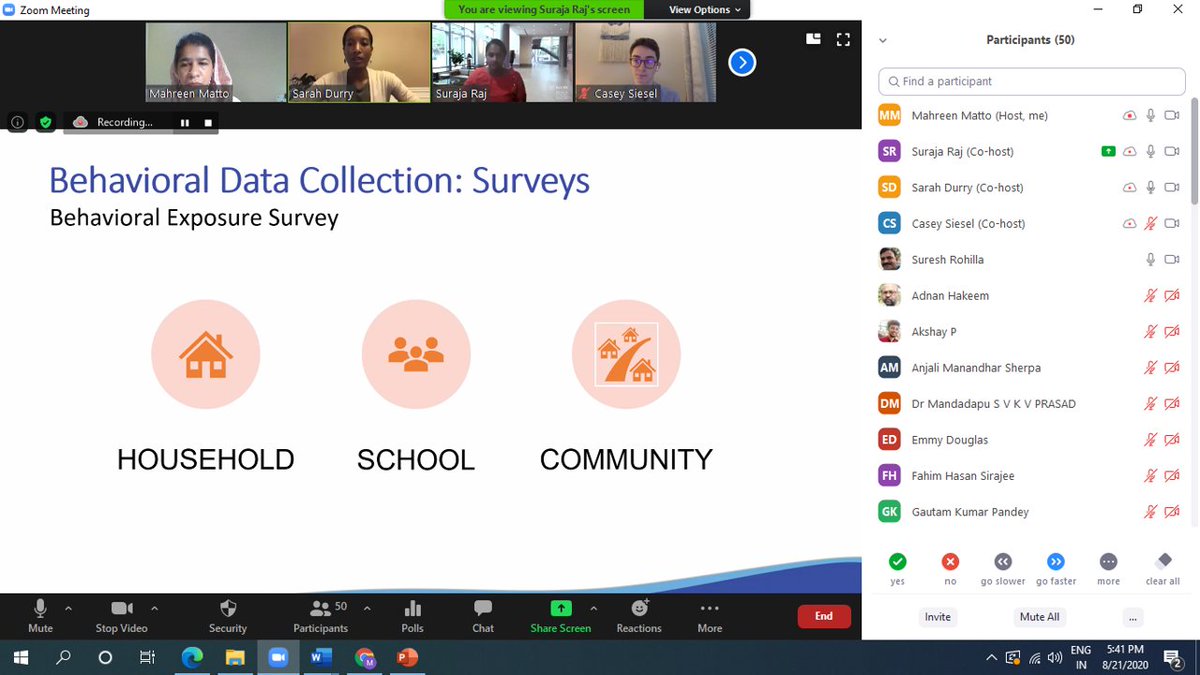Open Microsoft Edge from taskbar
The height and width of the screenshot is (675, 1200).
[192, 658]
